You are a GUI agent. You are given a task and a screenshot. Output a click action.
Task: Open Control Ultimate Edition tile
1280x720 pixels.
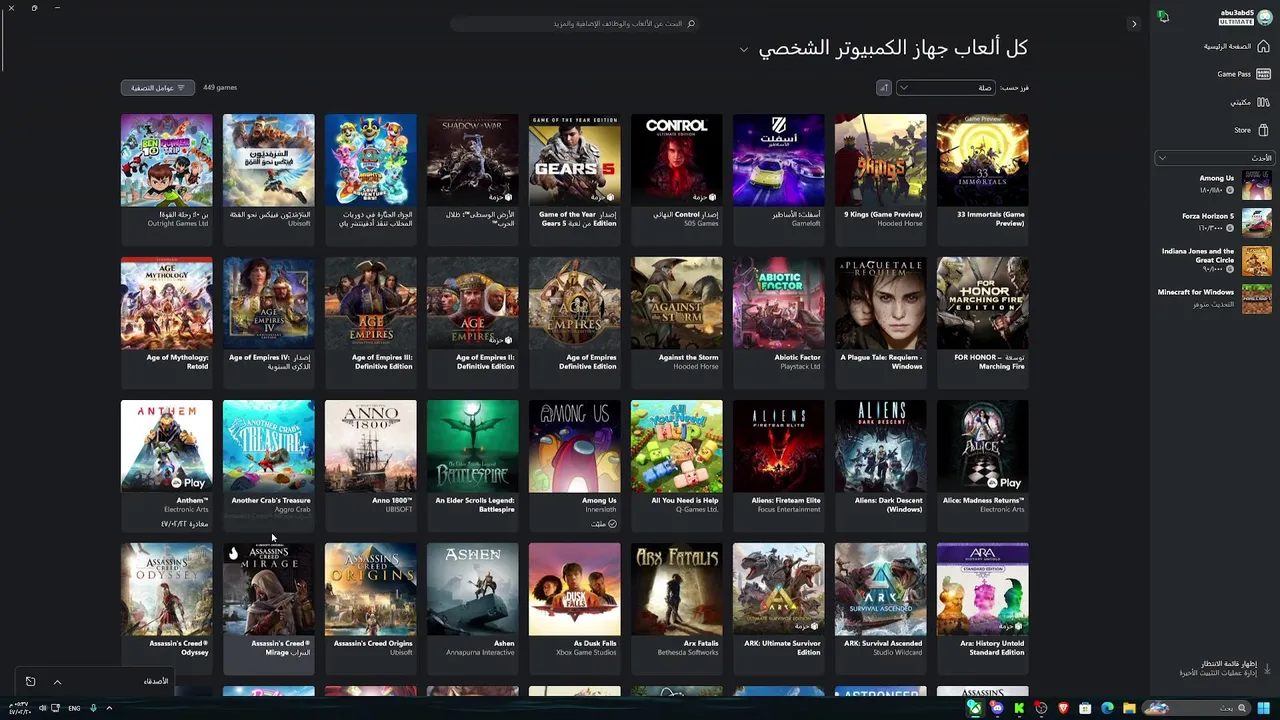coord(676,178)
